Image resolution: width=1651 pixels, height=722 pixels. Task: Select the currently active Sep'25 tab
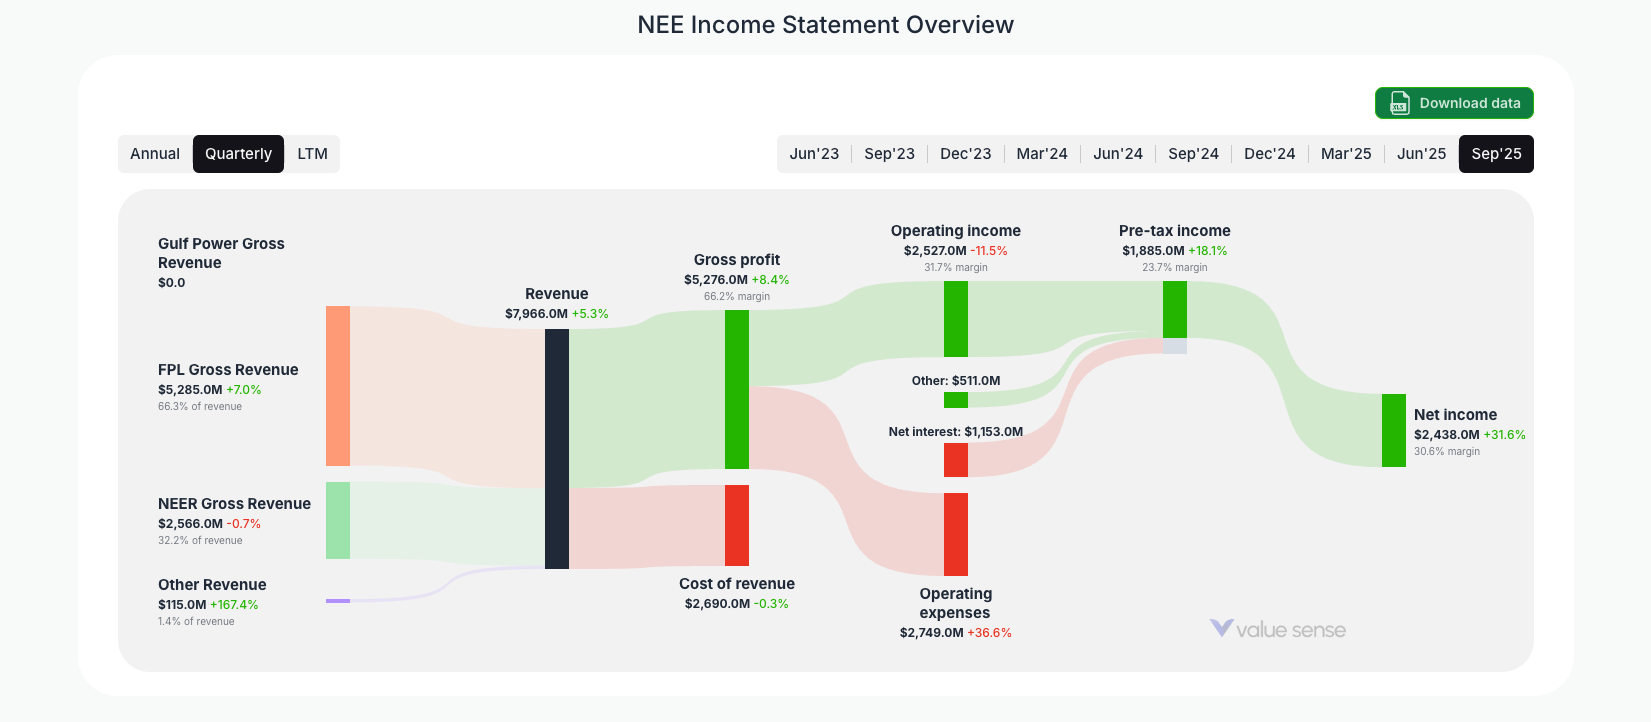tap(1496, 153)
